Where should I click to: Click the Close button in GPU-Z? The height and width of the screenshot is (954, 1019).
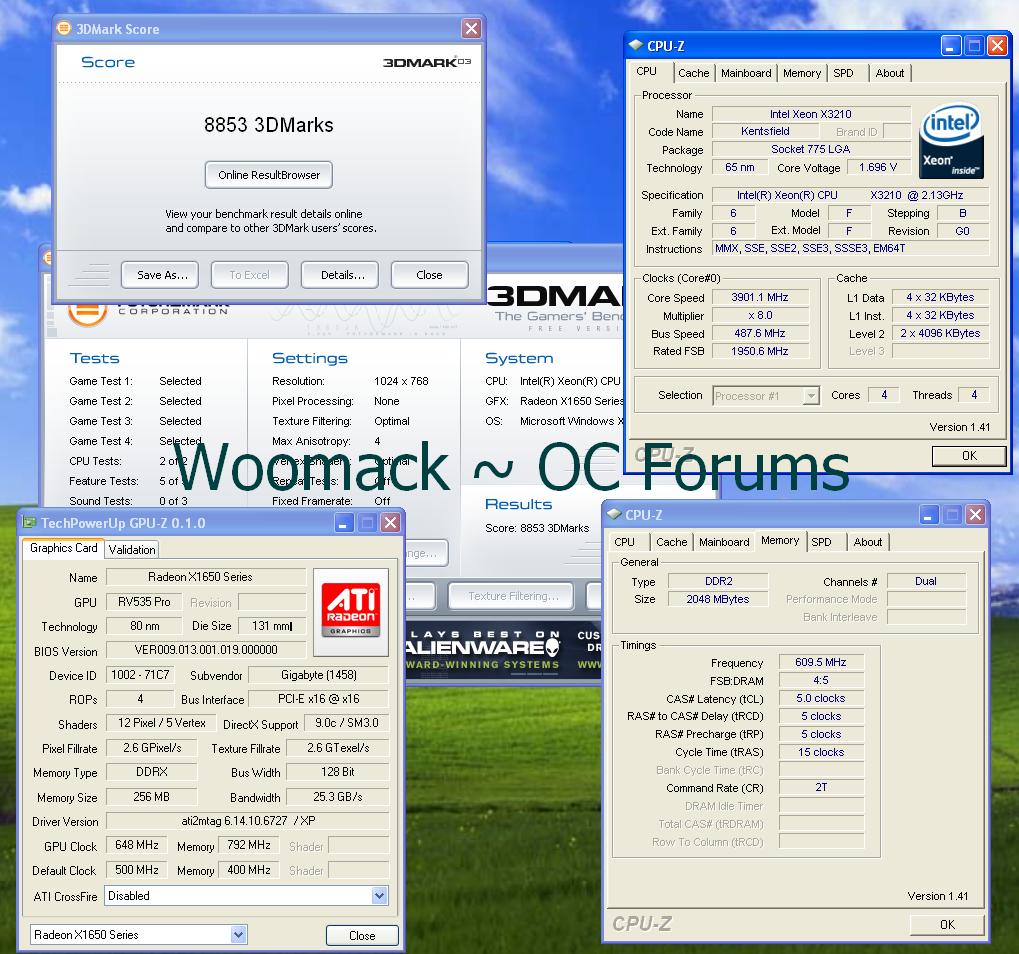pos(362,935)
